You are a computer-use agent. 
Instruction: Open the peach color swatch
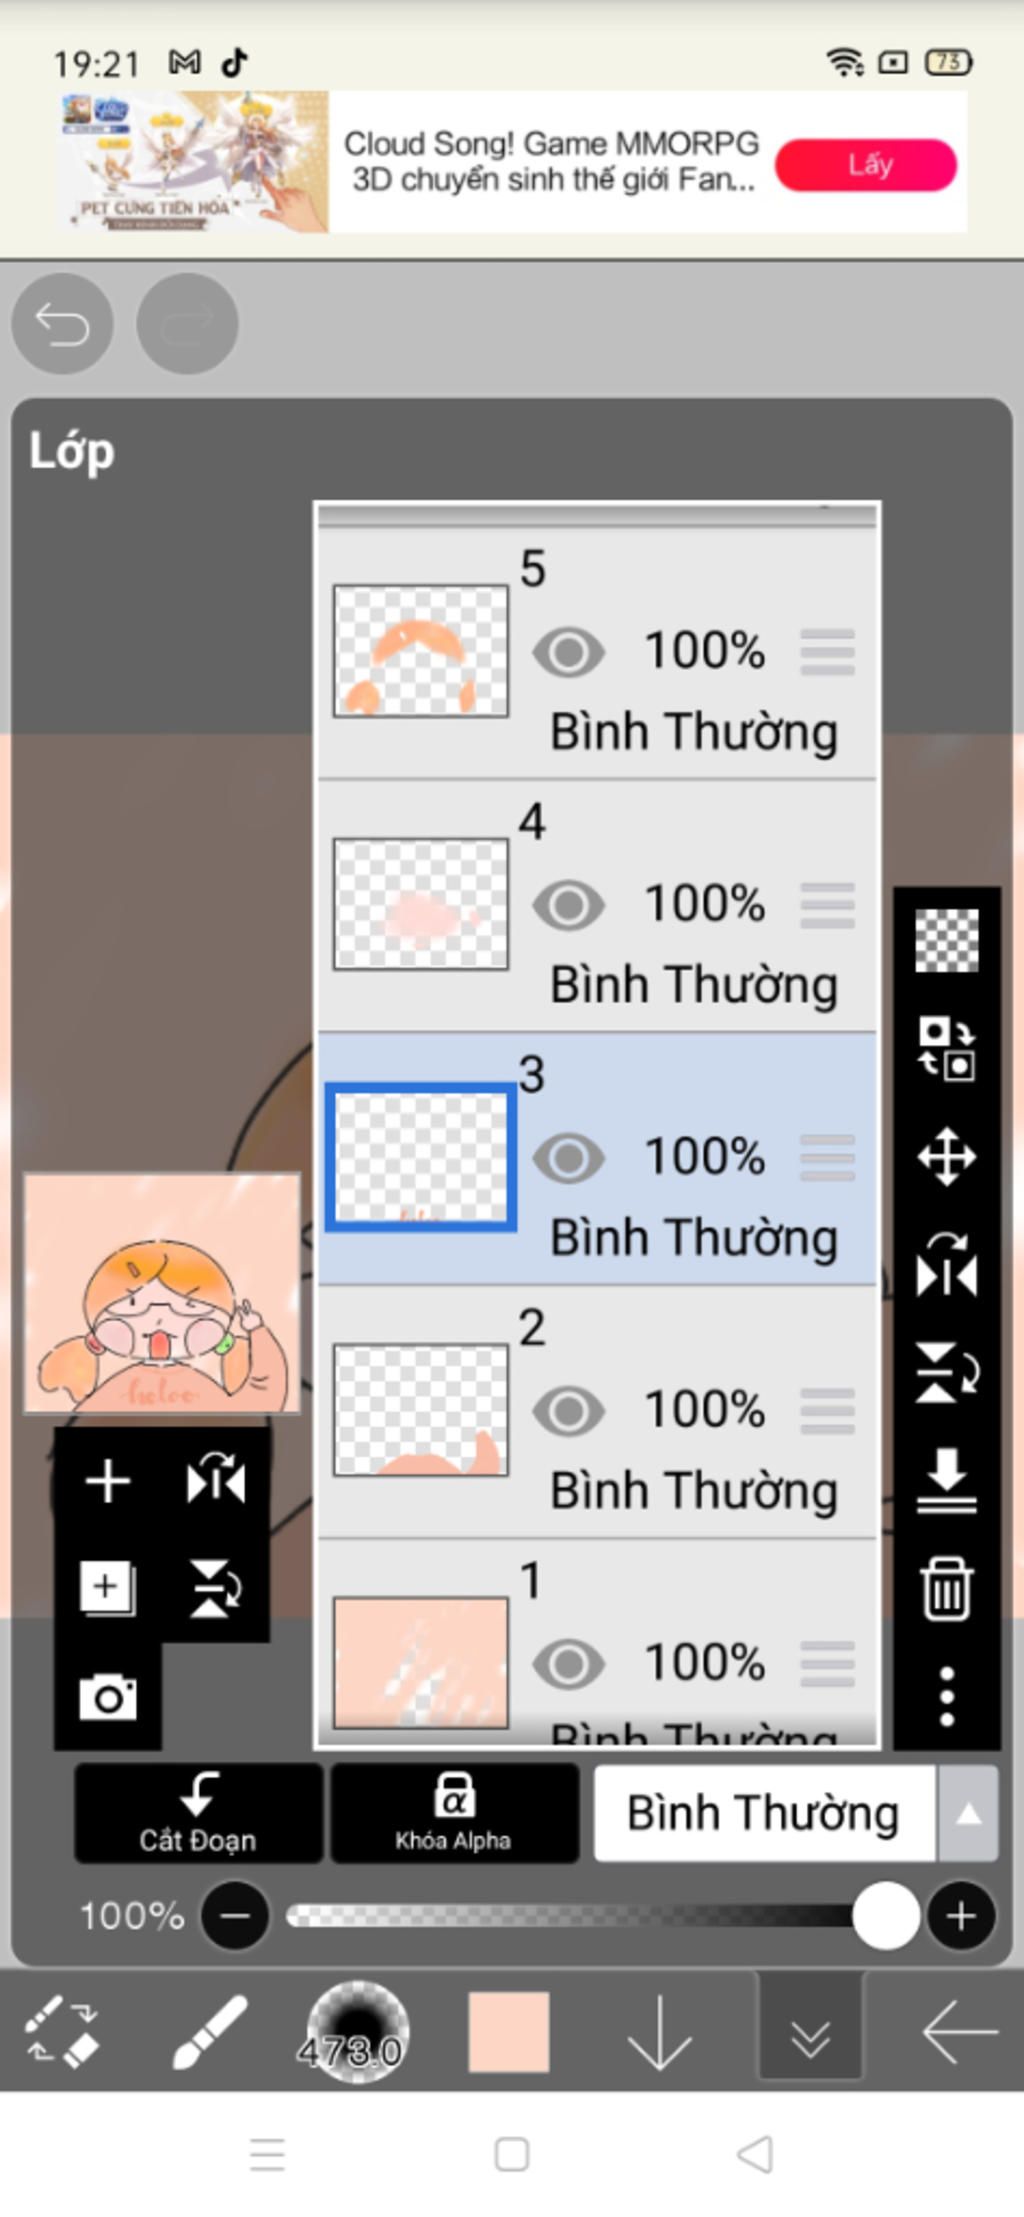click(509, 2031)
